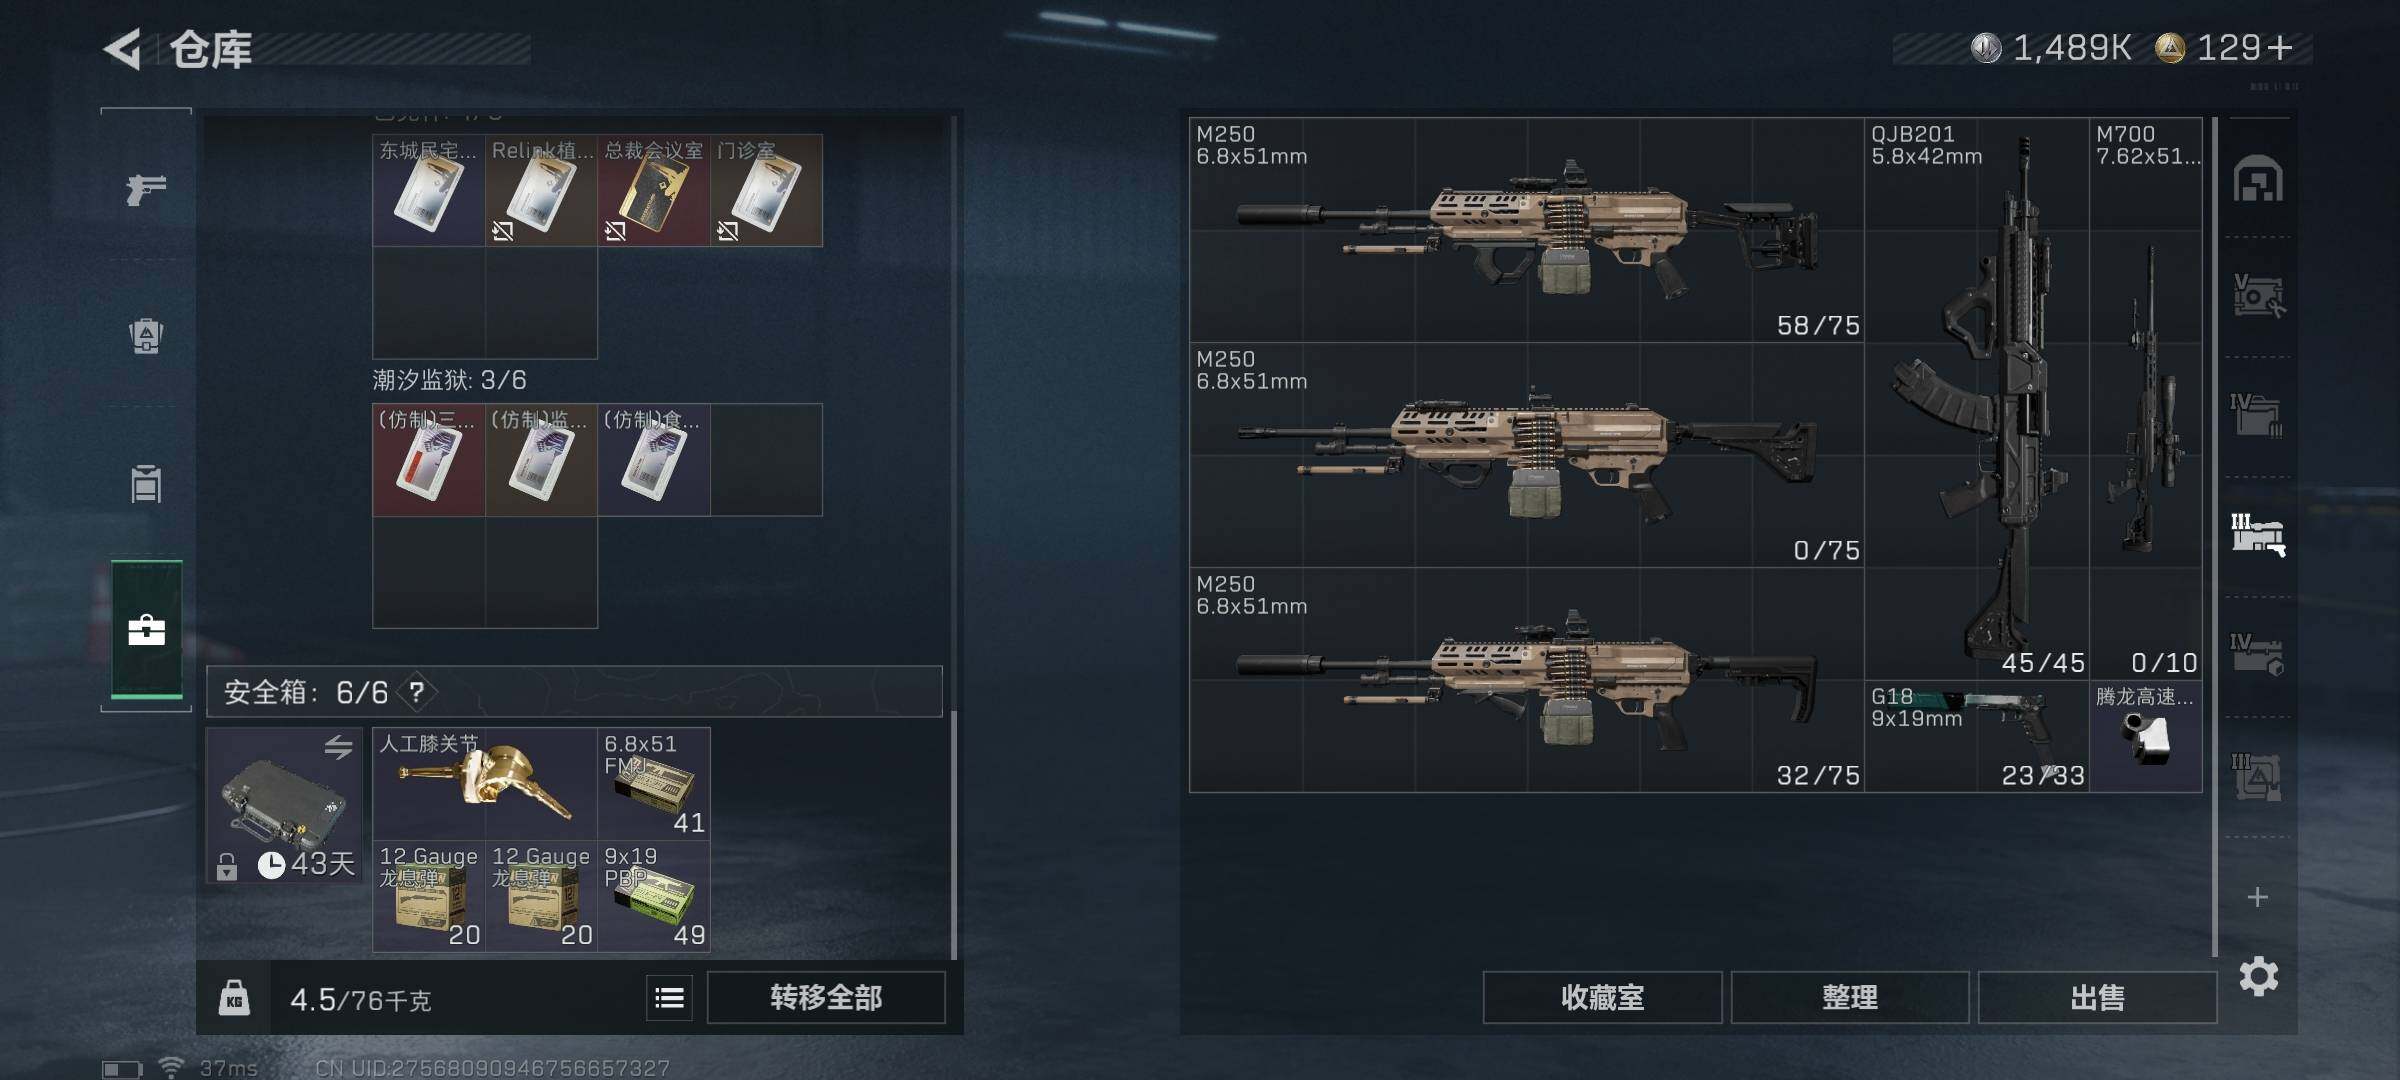Go back using the arrow beside 仓库
This screenshot has height=1080, width=2400.
(x=124, y=49)
